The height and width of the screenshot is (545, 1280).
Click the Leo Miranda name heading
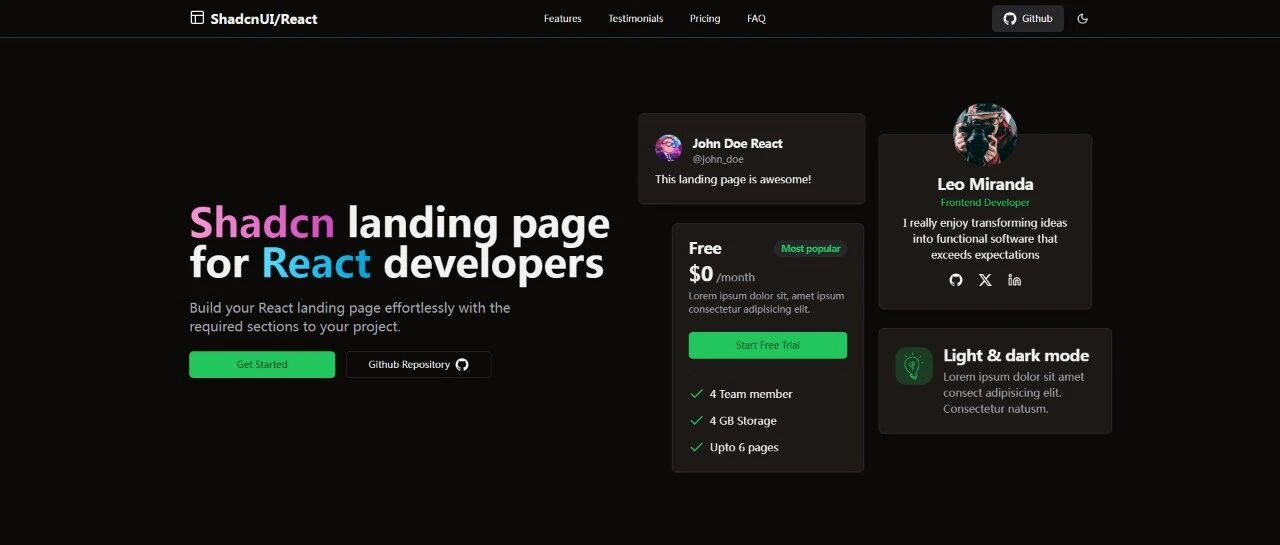[985, 184]
